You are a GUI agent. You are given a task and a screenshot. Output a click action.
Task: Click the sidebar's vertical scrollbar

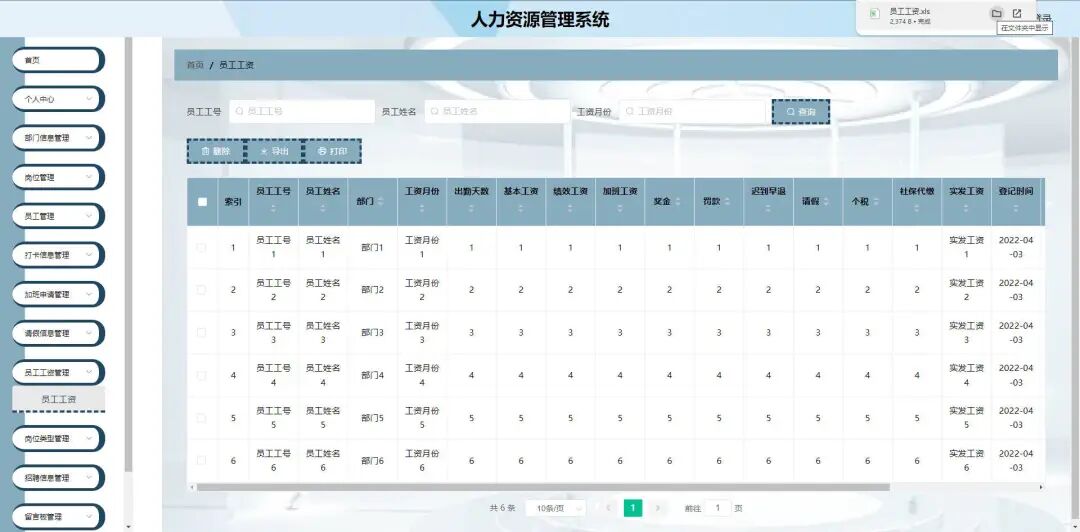(x=128, y=254)
